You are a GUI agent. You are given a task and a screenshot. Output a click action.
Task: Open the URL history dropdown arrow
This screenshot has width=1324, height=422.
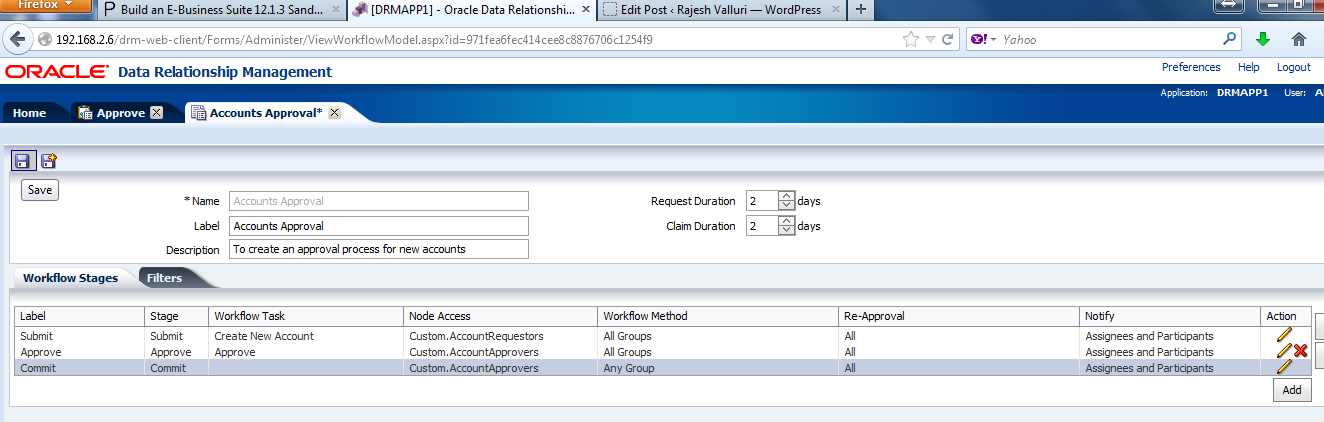tap(930, 40)
